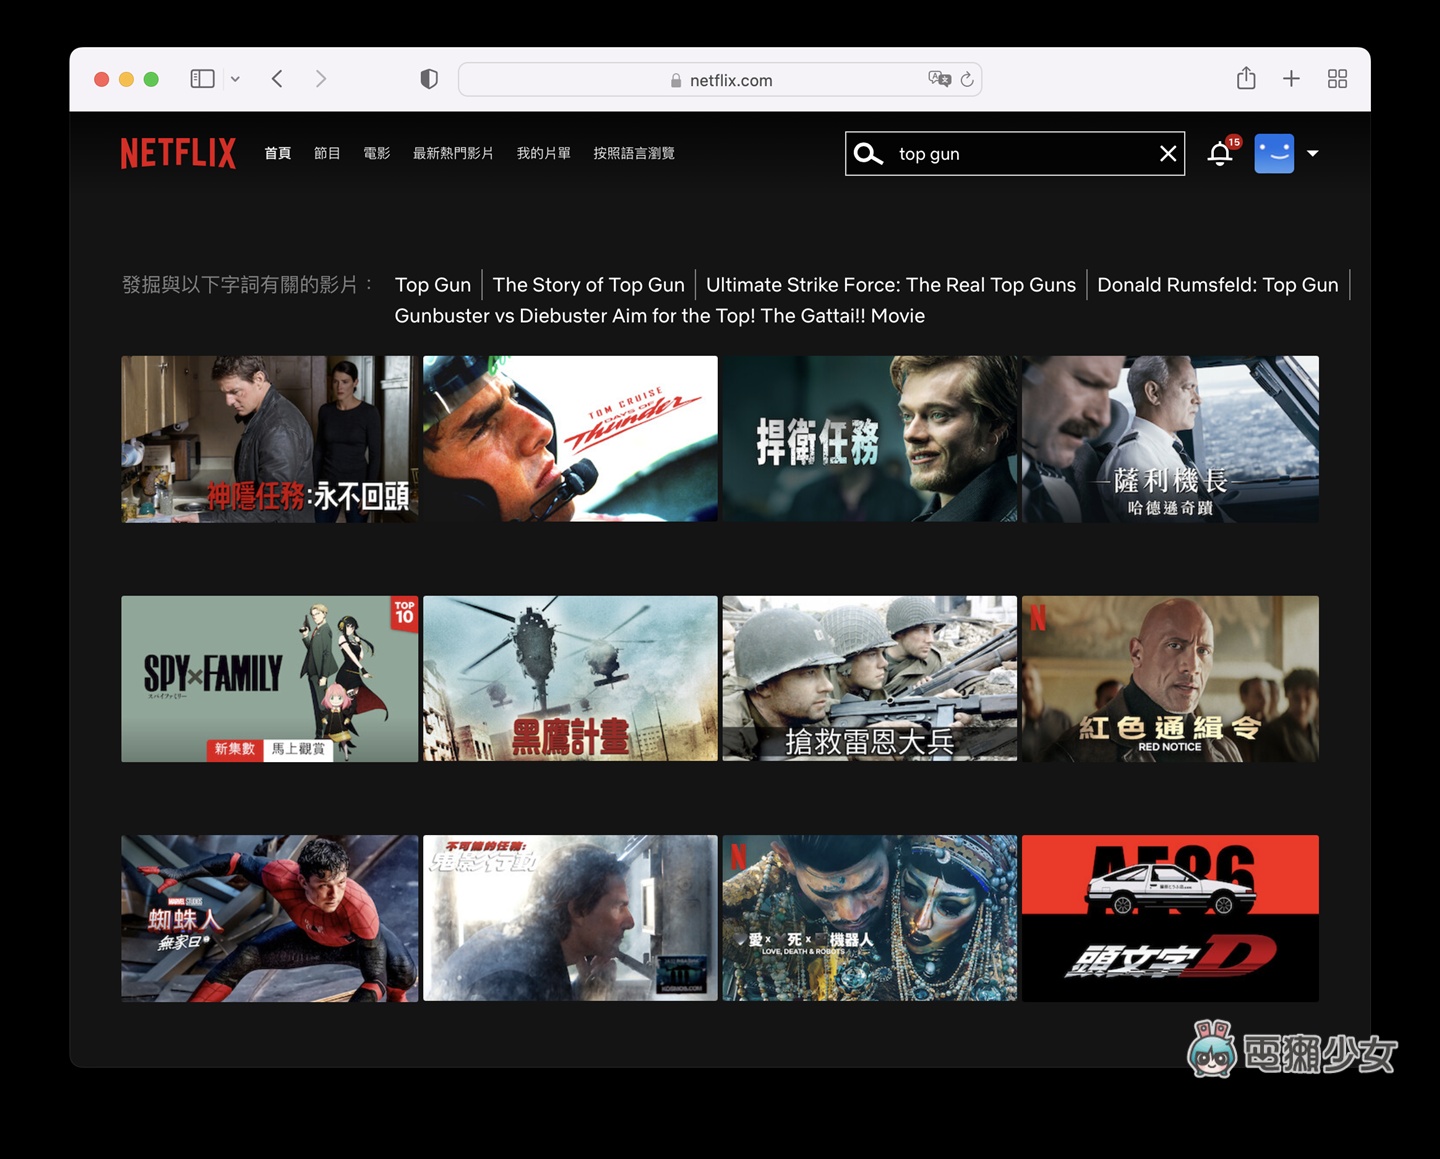Open the SPY×FAMILY thumbnail
This screenshot has height=1159, width=1440.
point(269,679)
